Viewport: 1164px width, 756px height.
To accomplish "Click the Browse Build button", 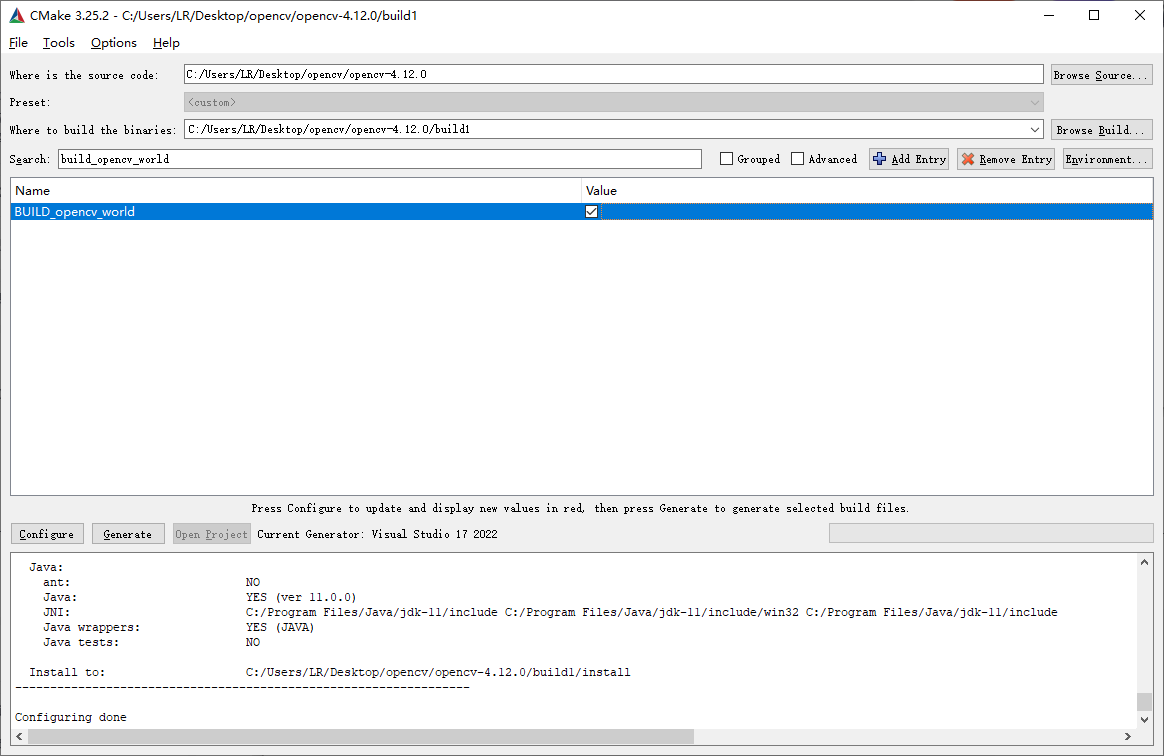I will [x=1100, y=129].
